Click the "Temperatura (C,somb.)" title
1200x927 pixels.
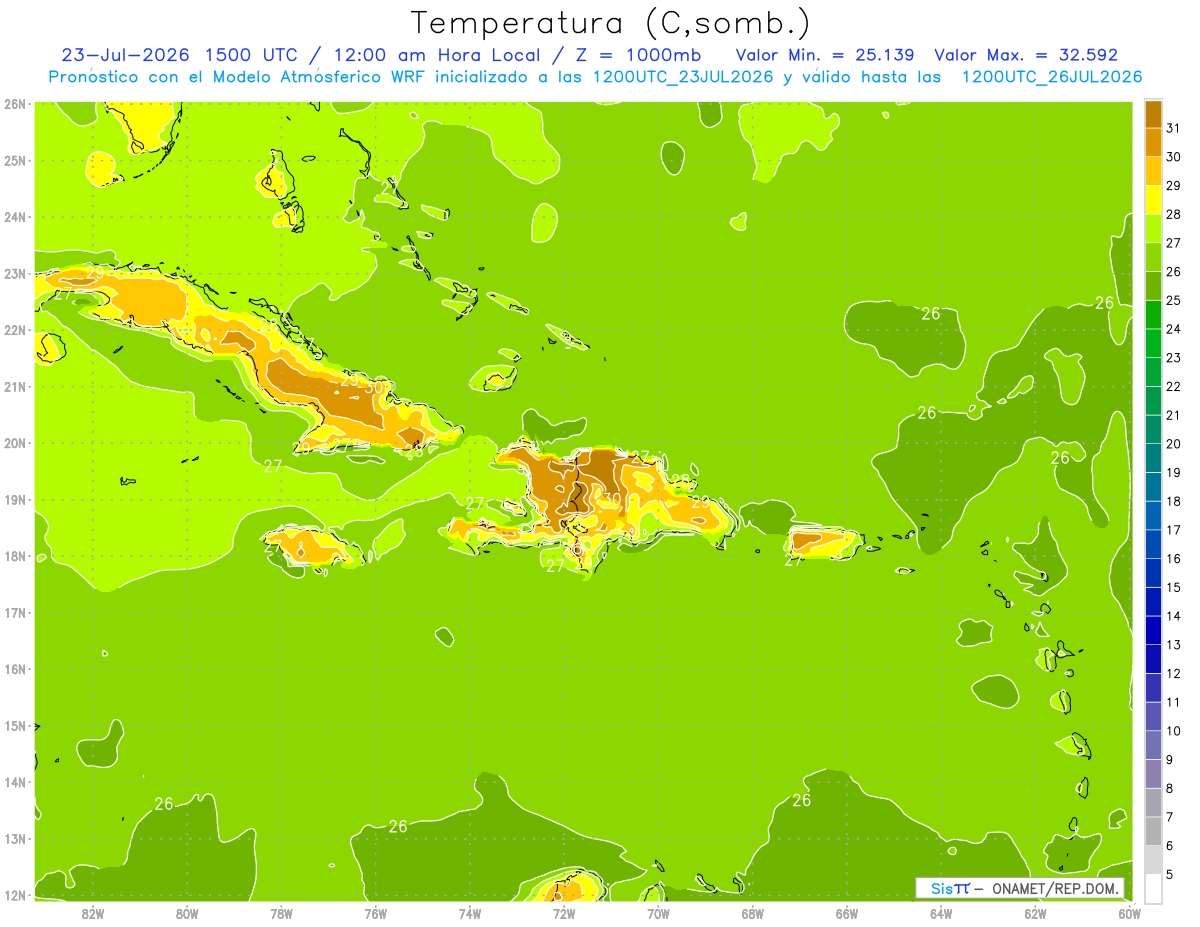611,24
